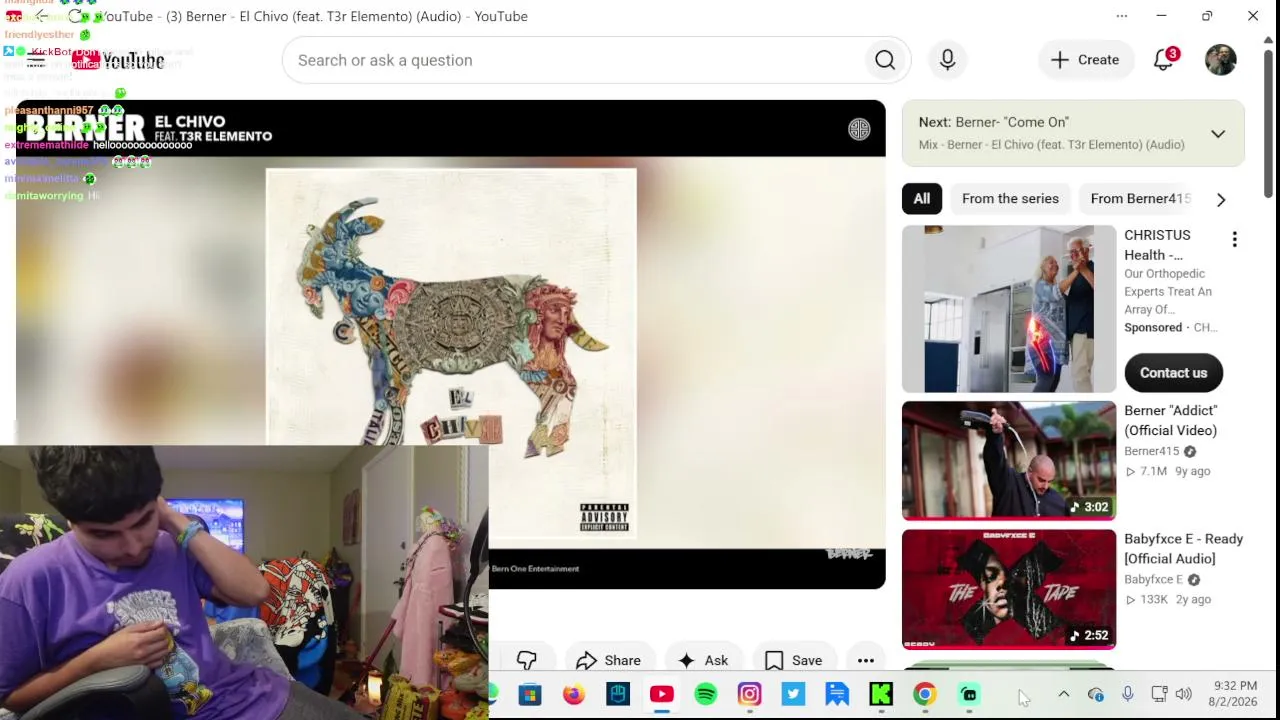Viewport: 1280px width, 720px height.
Task: Open Twitter from the taskbar
Action: (x=793, y=694)
